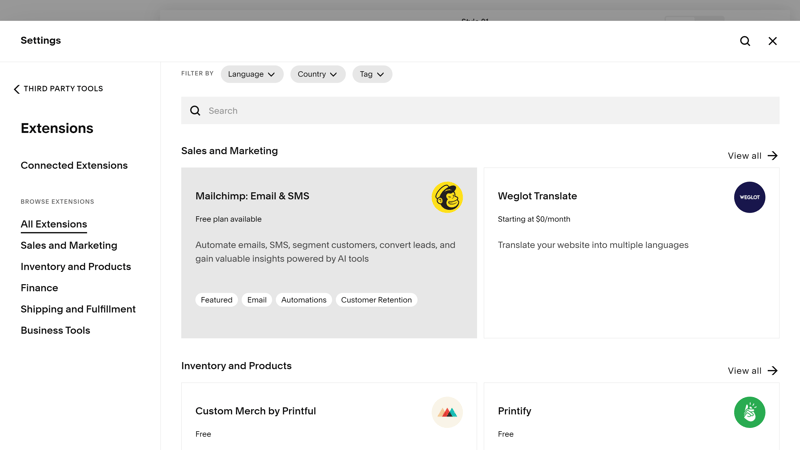
Task: Go back to Third Party Tools
Action: click(x=58, y=89)
